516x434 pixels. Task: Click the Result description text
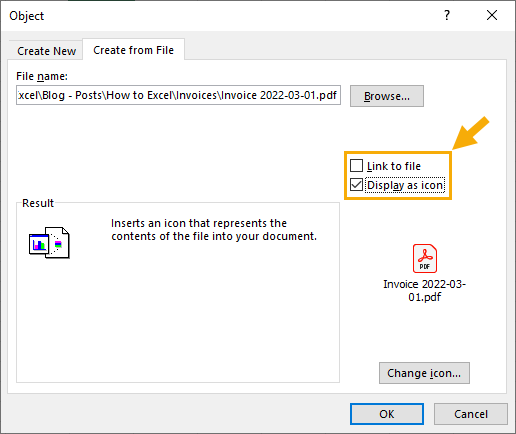click(x=214, y=230)
